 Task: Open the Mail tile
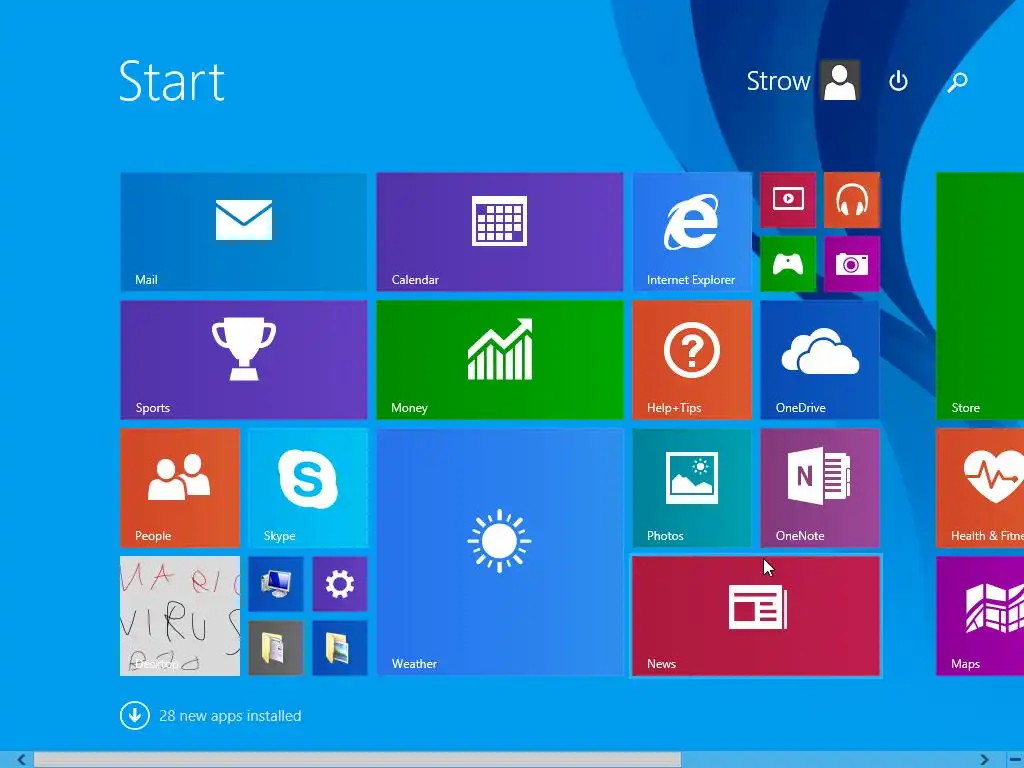point(244,232)
